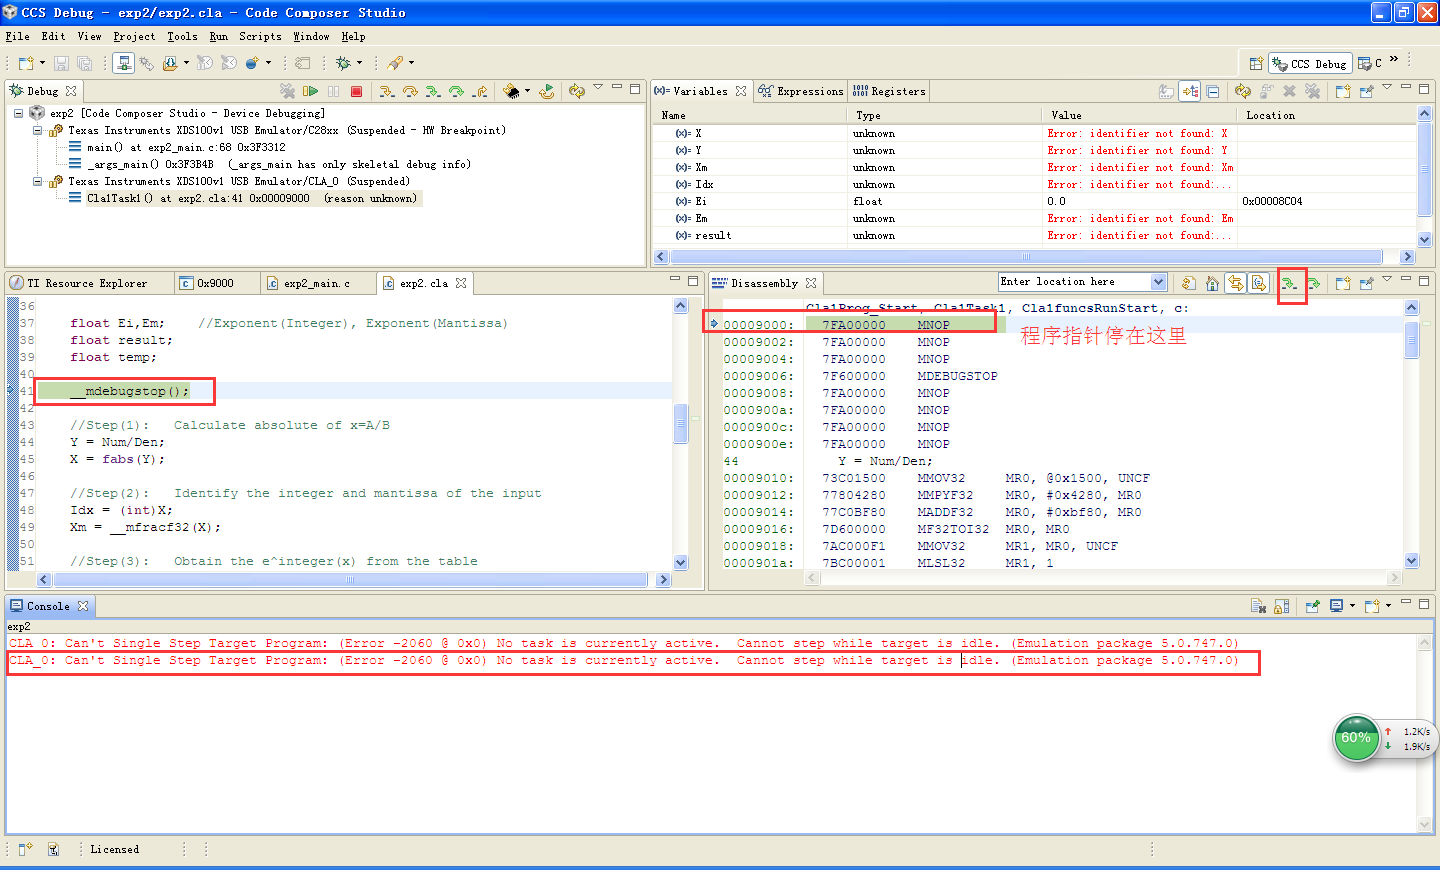1440x870 pixels.
Task: Toggle Link with Active Debug Context in Disassembly
Action: click(x=1236, y=284)
